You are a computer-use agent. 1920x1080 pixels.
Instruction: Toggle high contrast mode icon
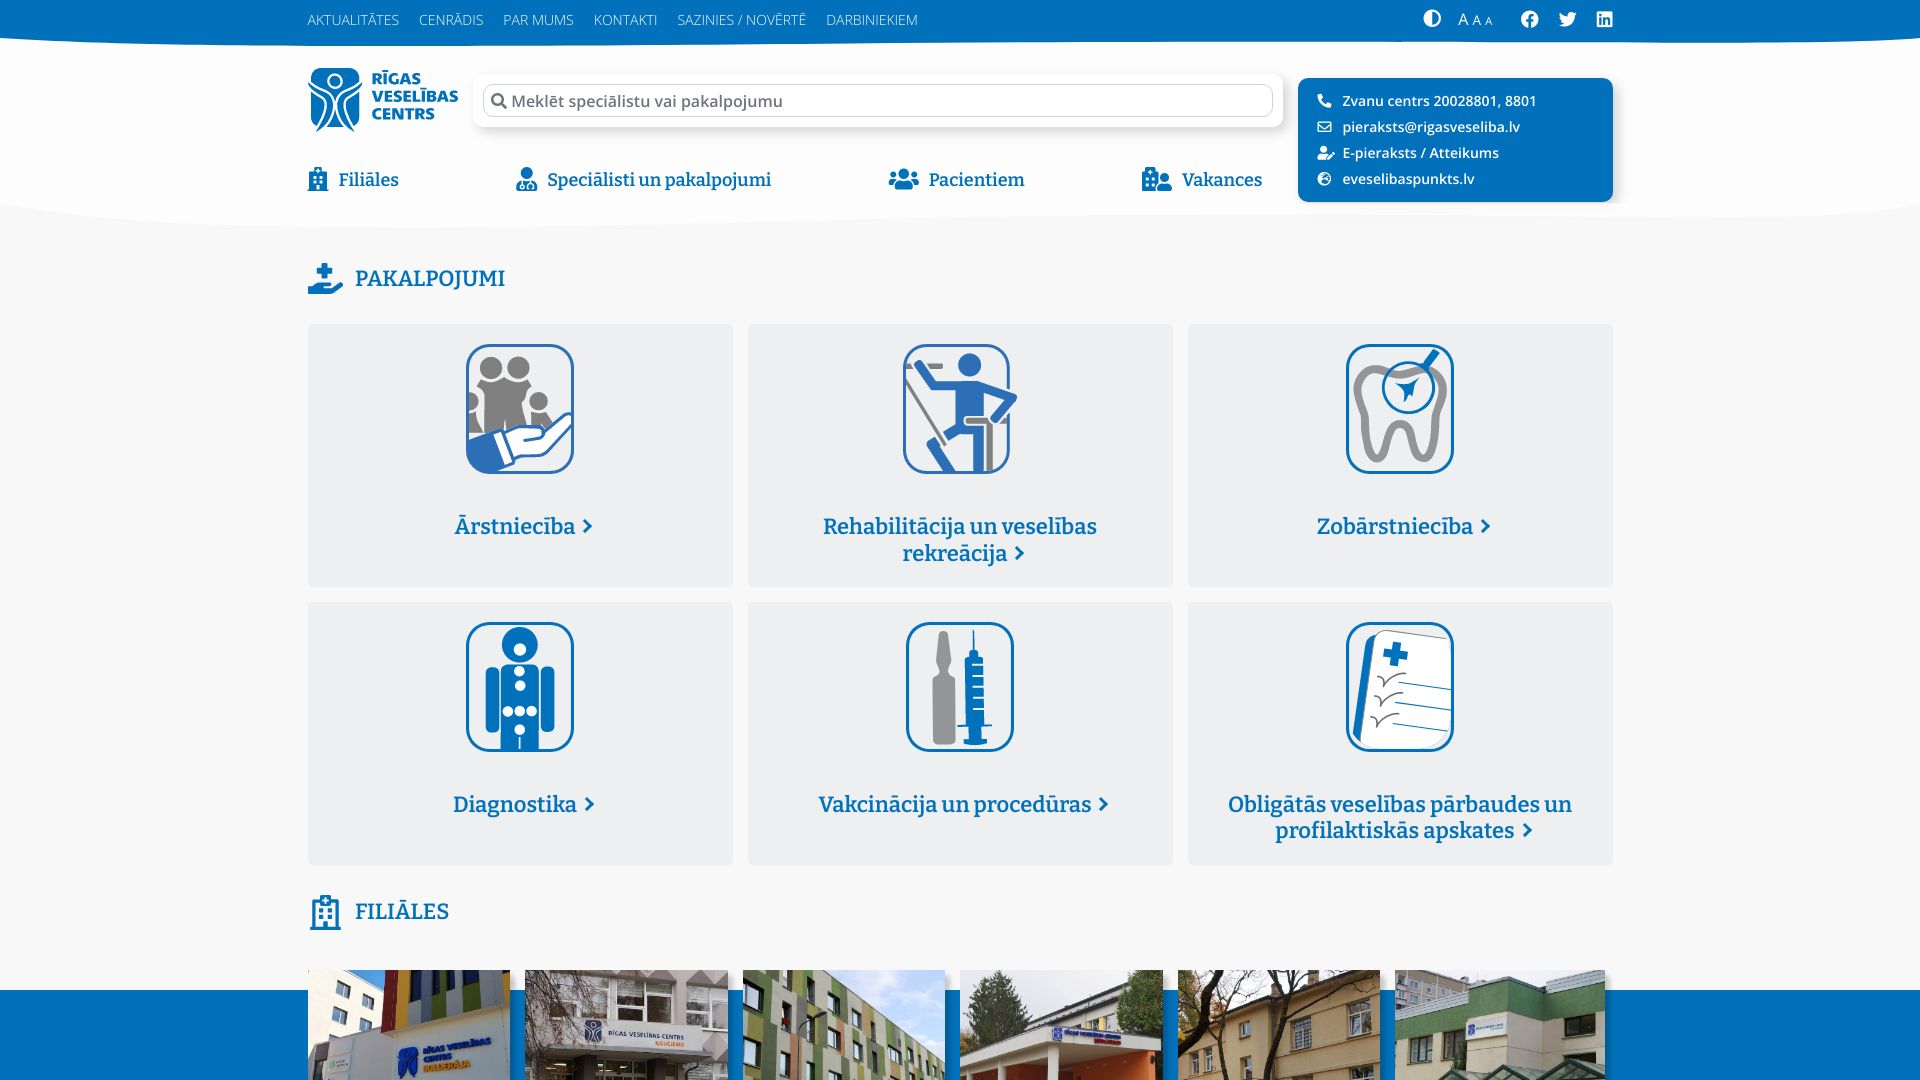[1432, 19]
